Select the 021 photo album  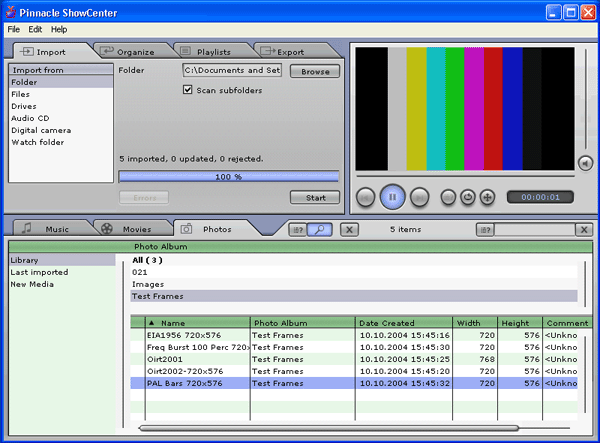[x=354, y=272]
